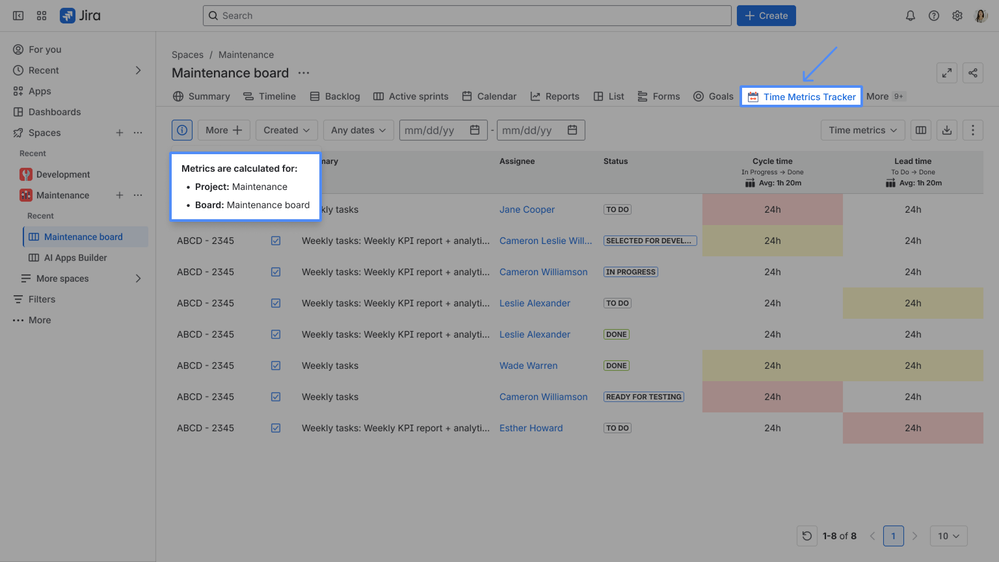This screenshot has height=562, width=999.
Task: Click the Search field
Action: point(466,15)
